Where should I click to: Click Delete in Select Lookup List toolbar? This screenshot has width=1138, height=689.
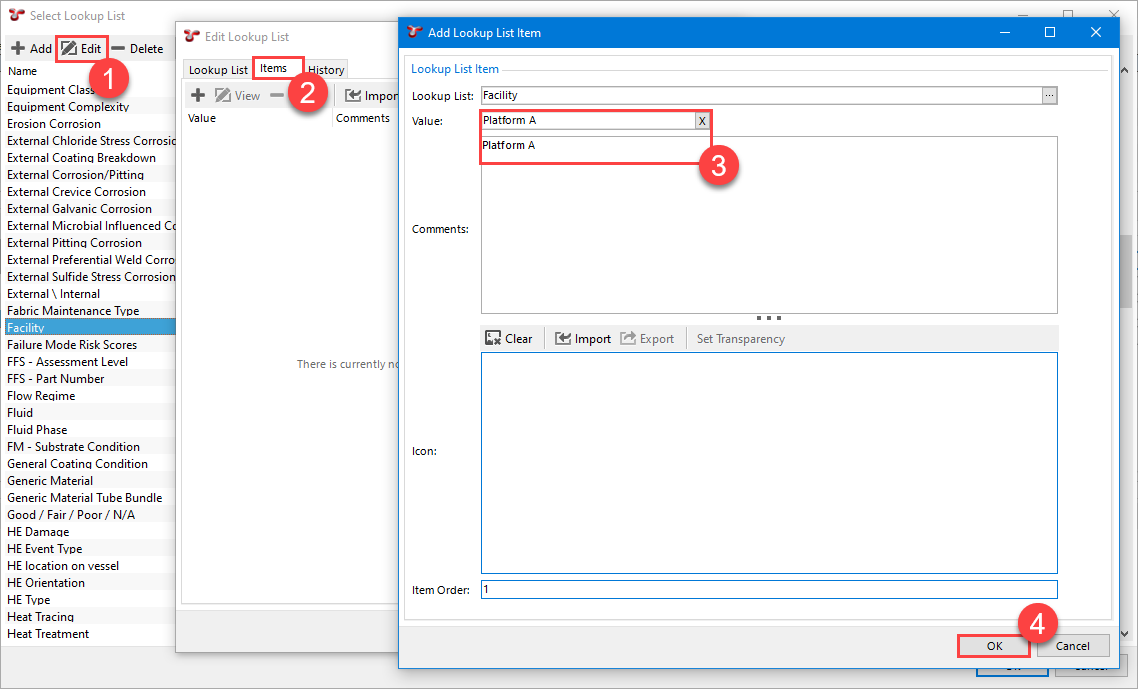pyautogui.click(x=138, y=49)
